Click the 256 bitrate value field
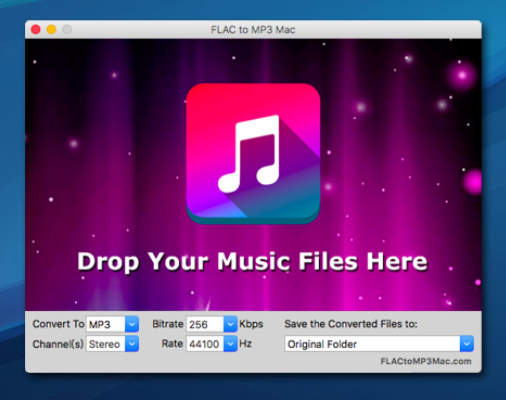The height and width of the screenshot is (400, 506). [x=205, y=324]
